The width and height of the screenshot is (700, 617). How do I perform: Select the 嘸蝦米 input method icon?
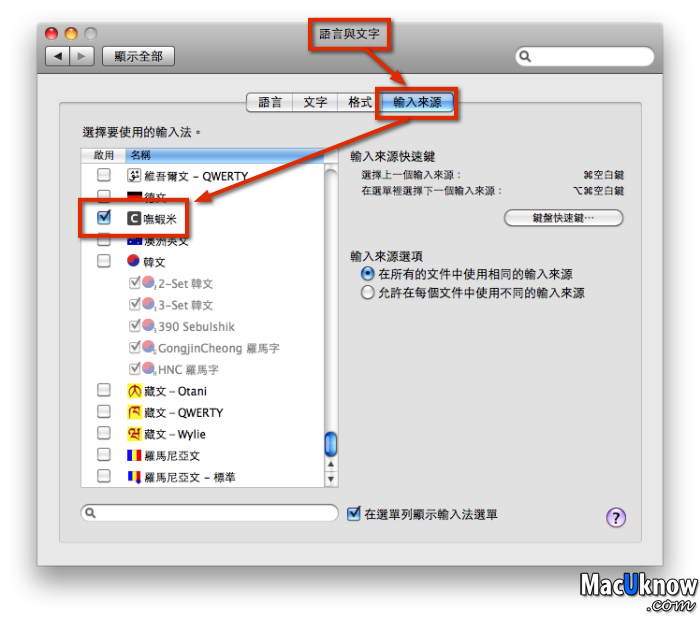134,218
